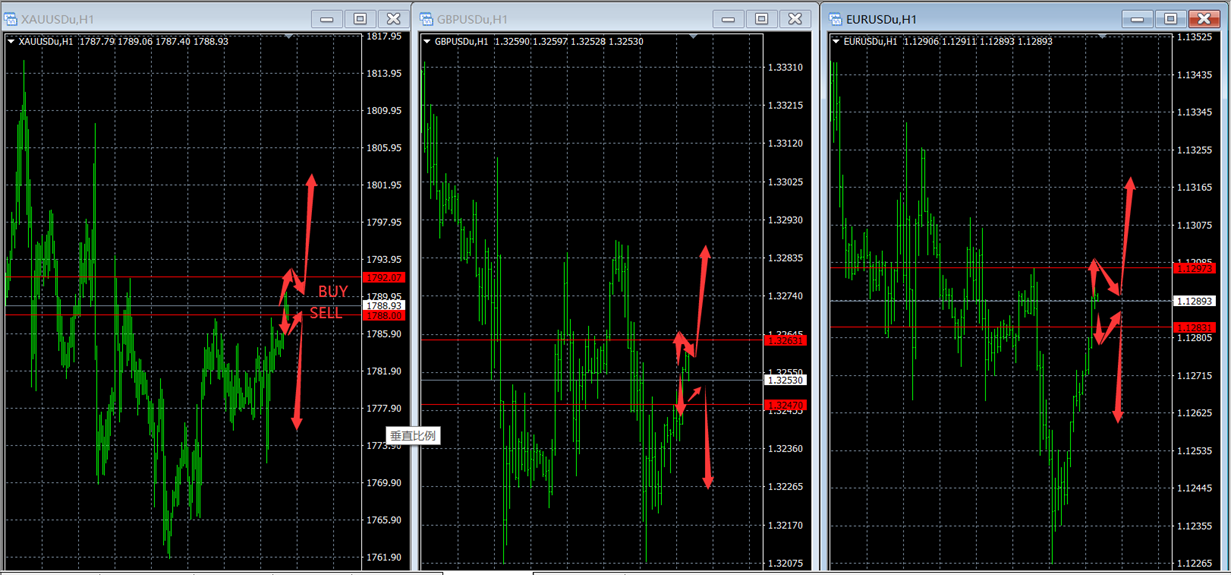Maximize the XAUUSDu,H1 chart window
Viewport: 1231px width, 575px height.
(x=360, y=19)
